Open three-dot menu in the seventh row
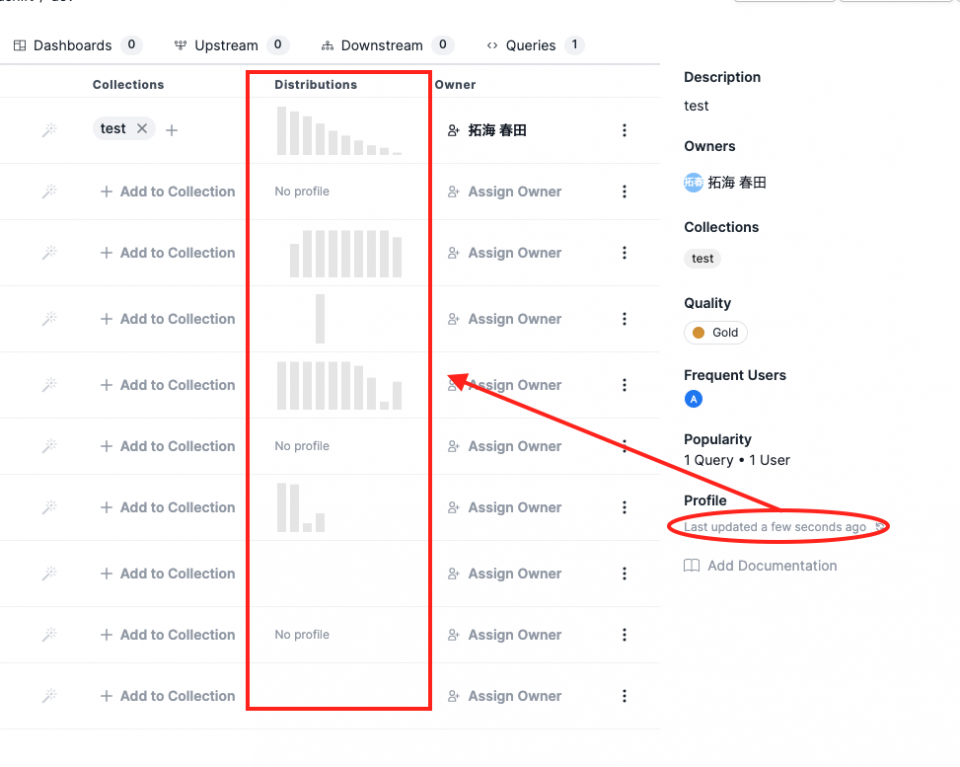 (x=624, y=507)
